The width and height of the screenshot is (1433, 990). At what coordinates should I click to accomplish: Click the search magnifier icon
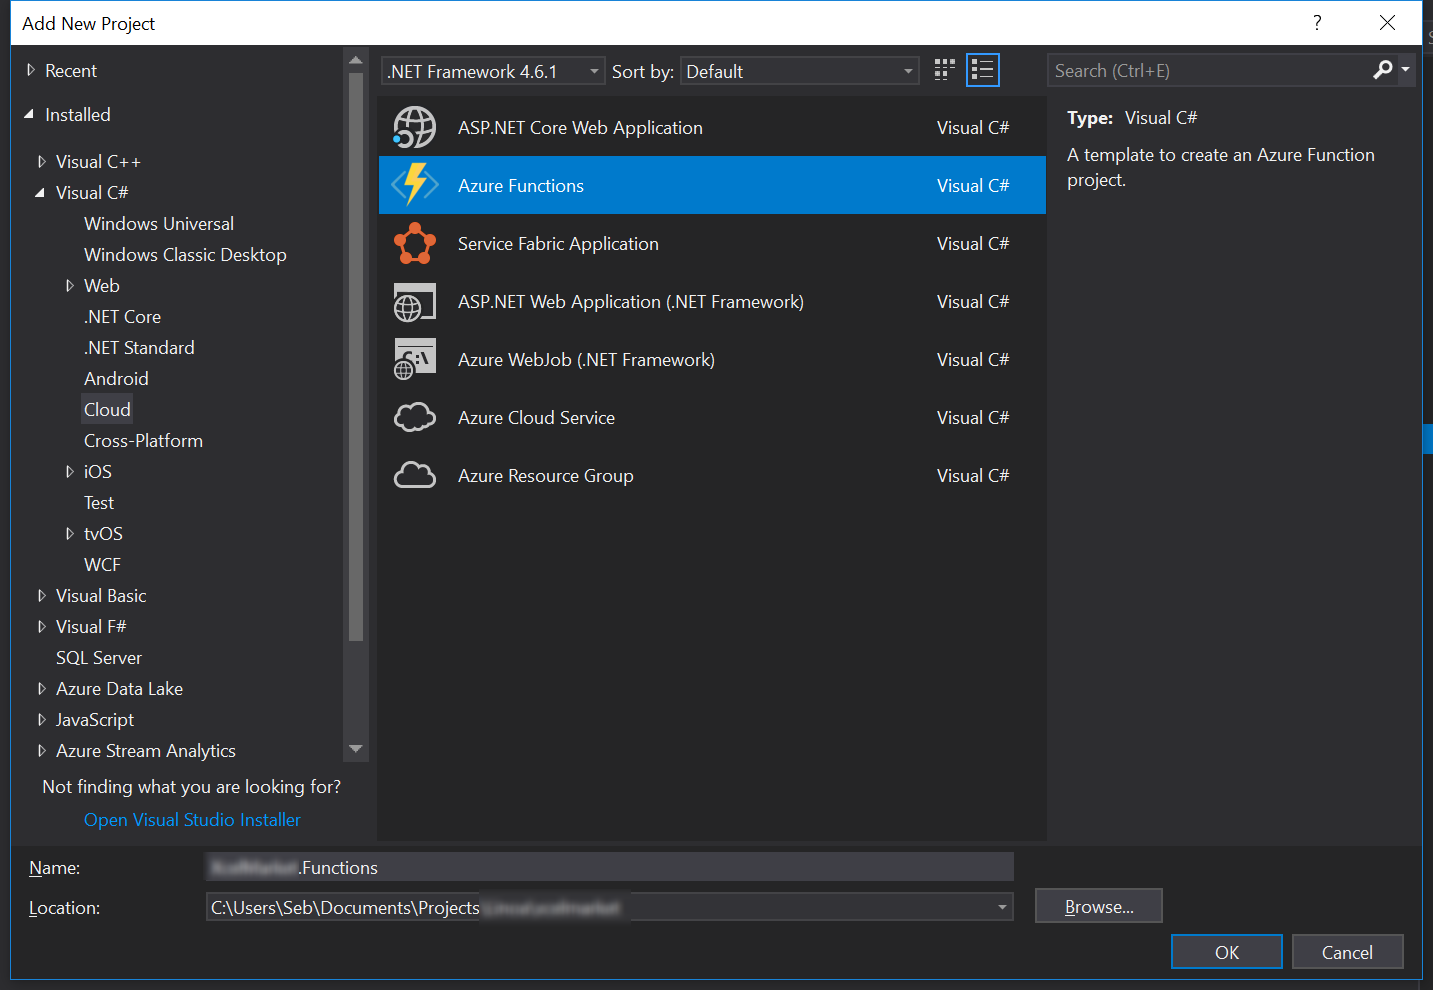pyautogui.click(x=1382, y=70)
